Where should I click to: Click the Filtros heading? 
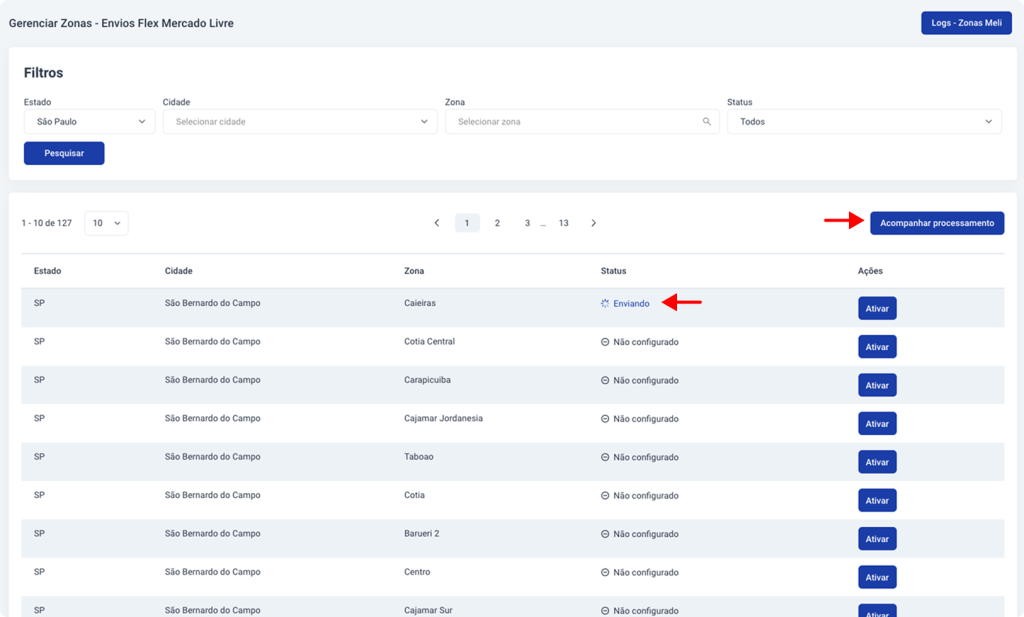coord(44,72)
